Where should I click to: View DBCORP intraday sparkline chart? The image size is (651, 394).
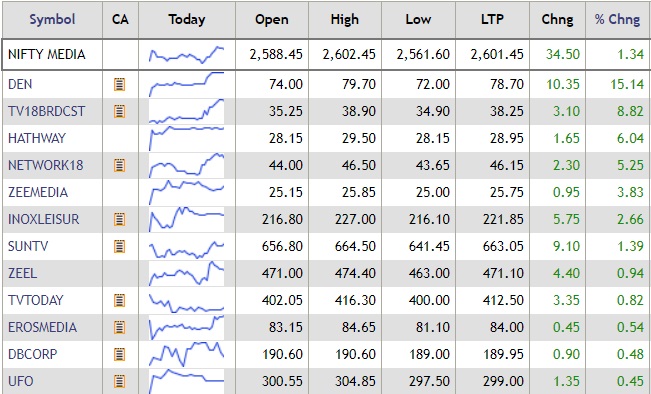click(186, 354)
